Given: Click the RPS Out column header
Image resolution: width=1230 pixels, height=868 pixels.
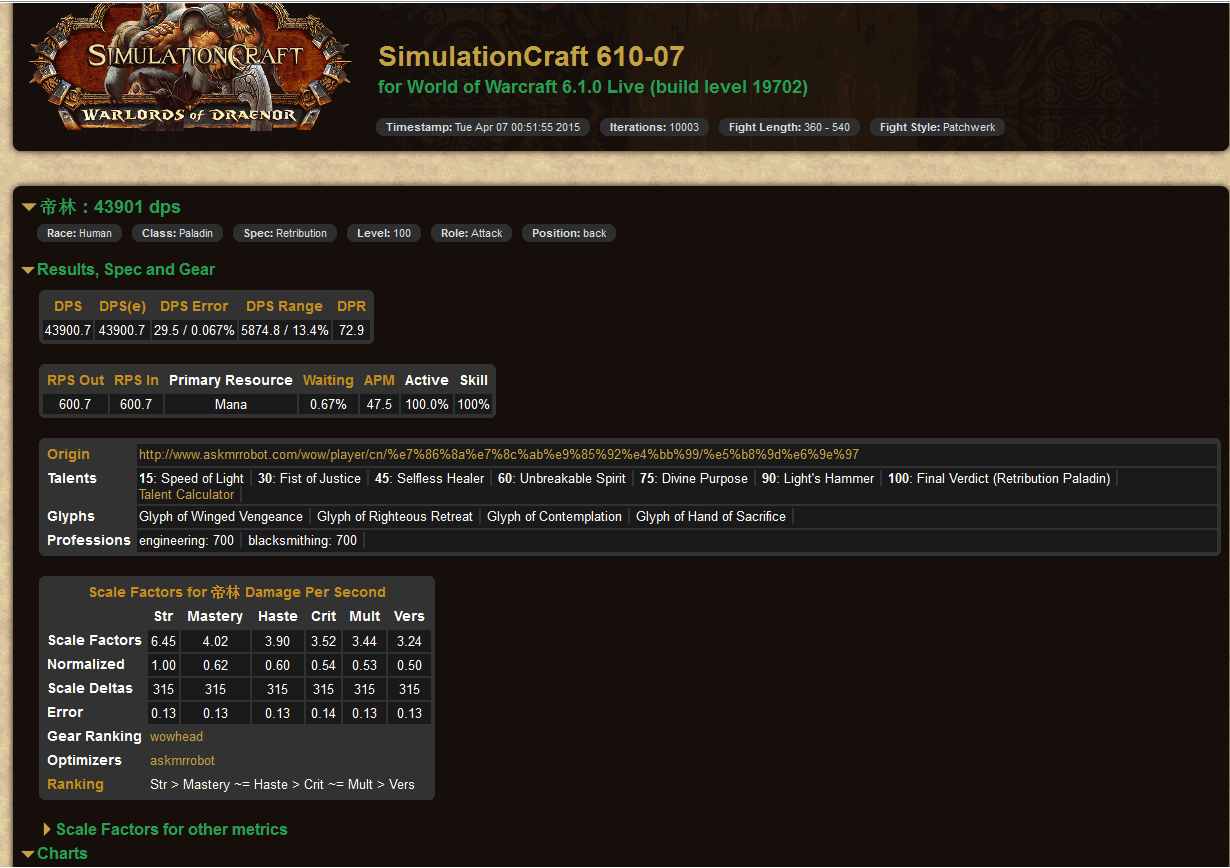Looking at the screenshot, I should (x=76, y=380).
